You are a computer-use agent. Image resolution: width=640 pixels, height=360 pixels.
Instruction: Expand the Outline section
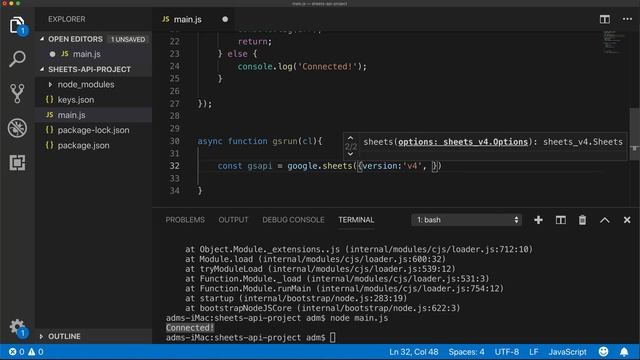point(41,336)
